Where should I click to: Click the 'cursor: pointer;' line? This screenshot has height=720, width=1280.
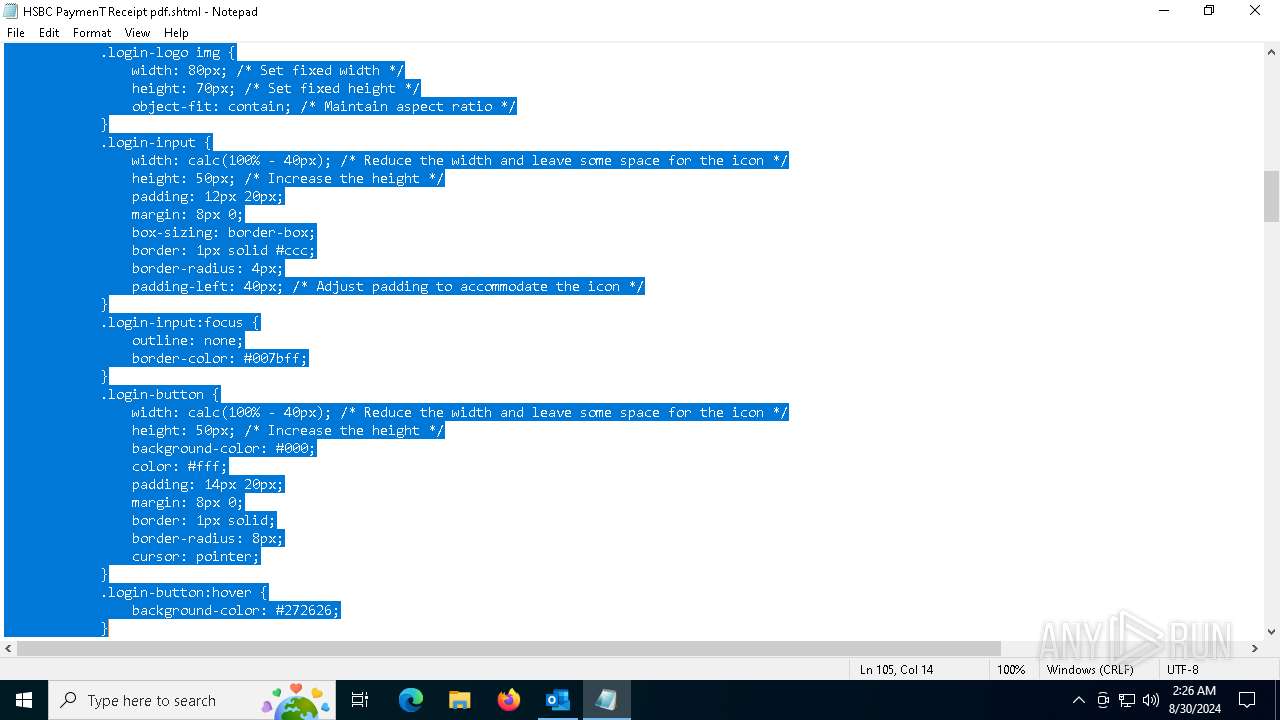(196, 556)
